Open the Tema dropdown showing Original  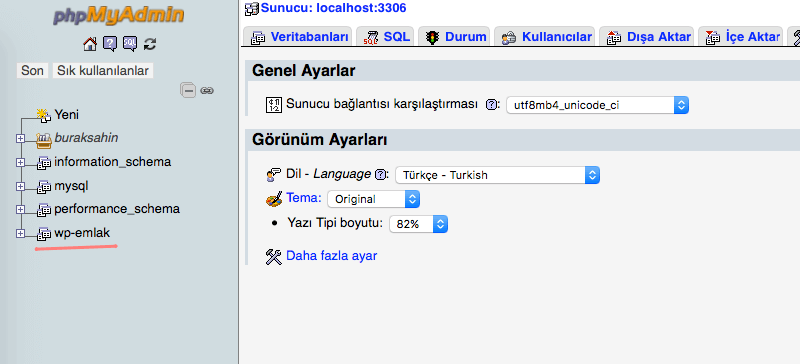pos(373,199)
